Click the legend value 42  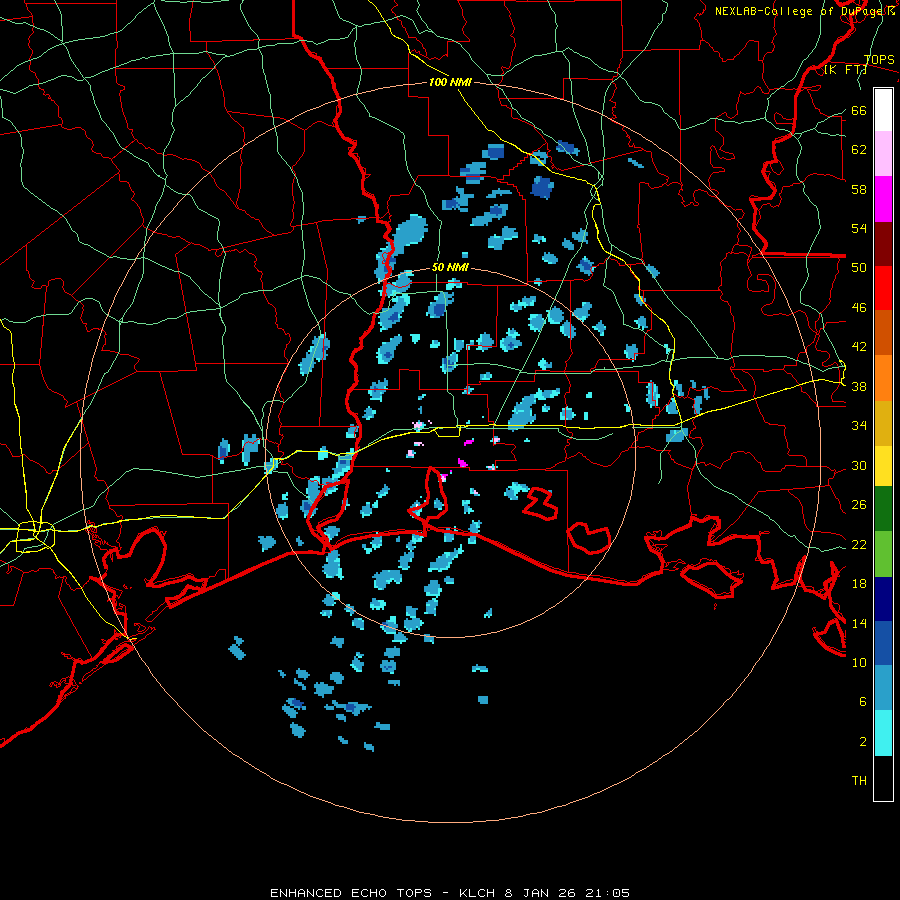click(859, 346)
